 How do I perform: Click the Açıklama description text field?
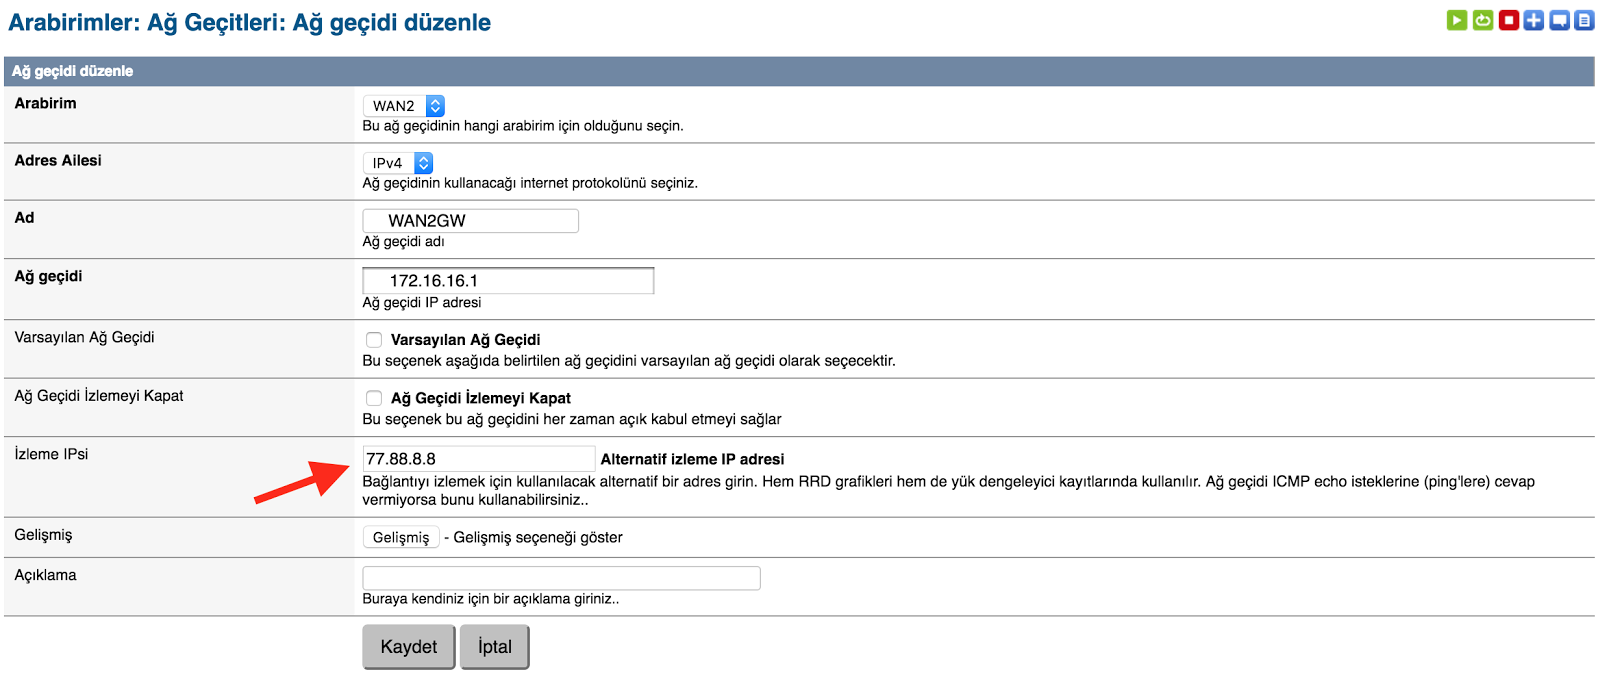coord(561,578)
